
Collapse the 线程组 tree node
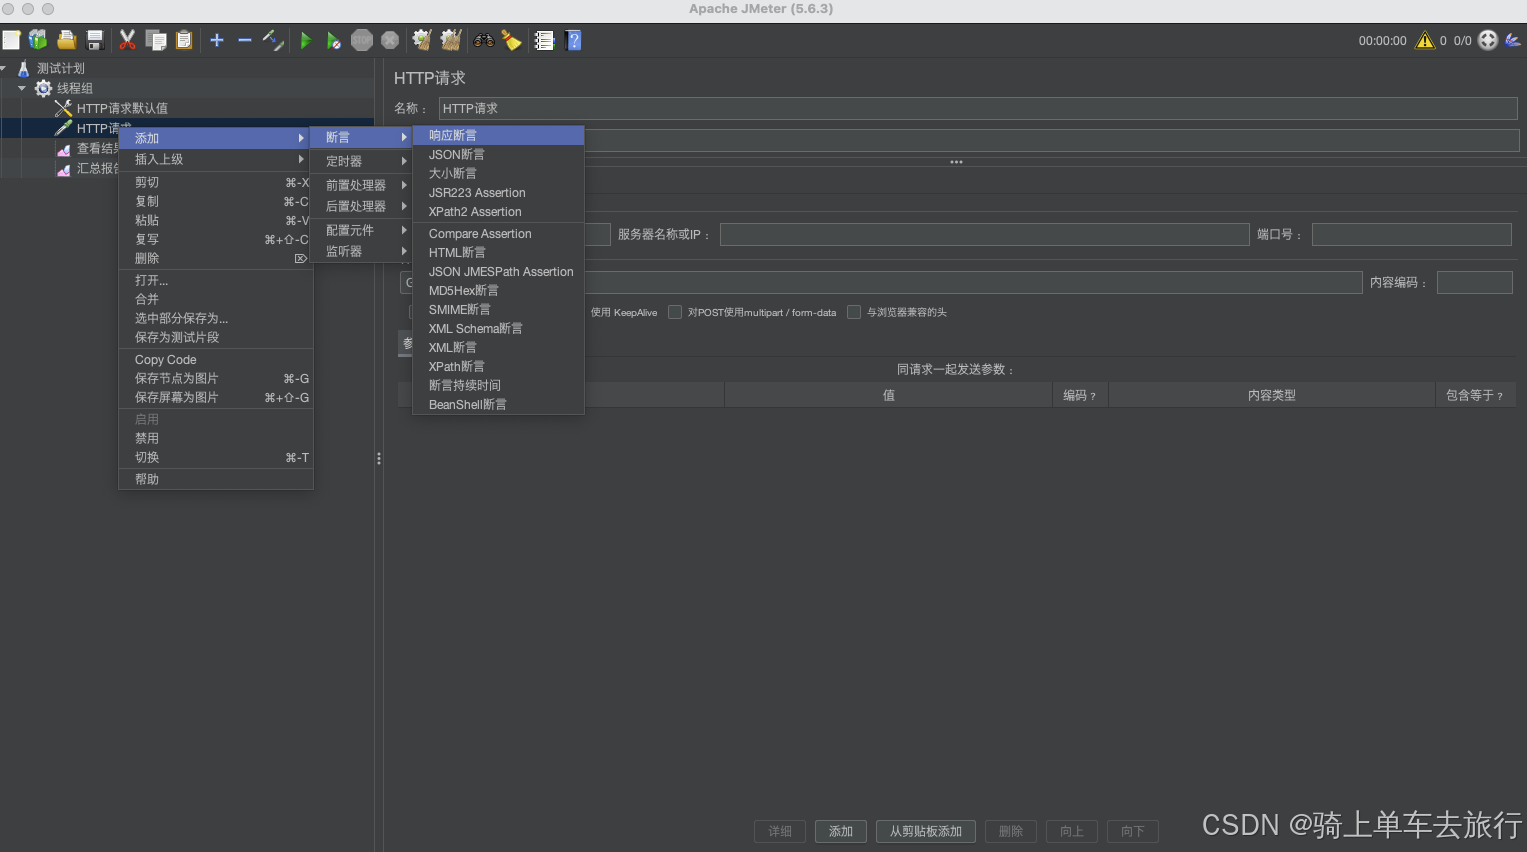(x=22, y=88)
